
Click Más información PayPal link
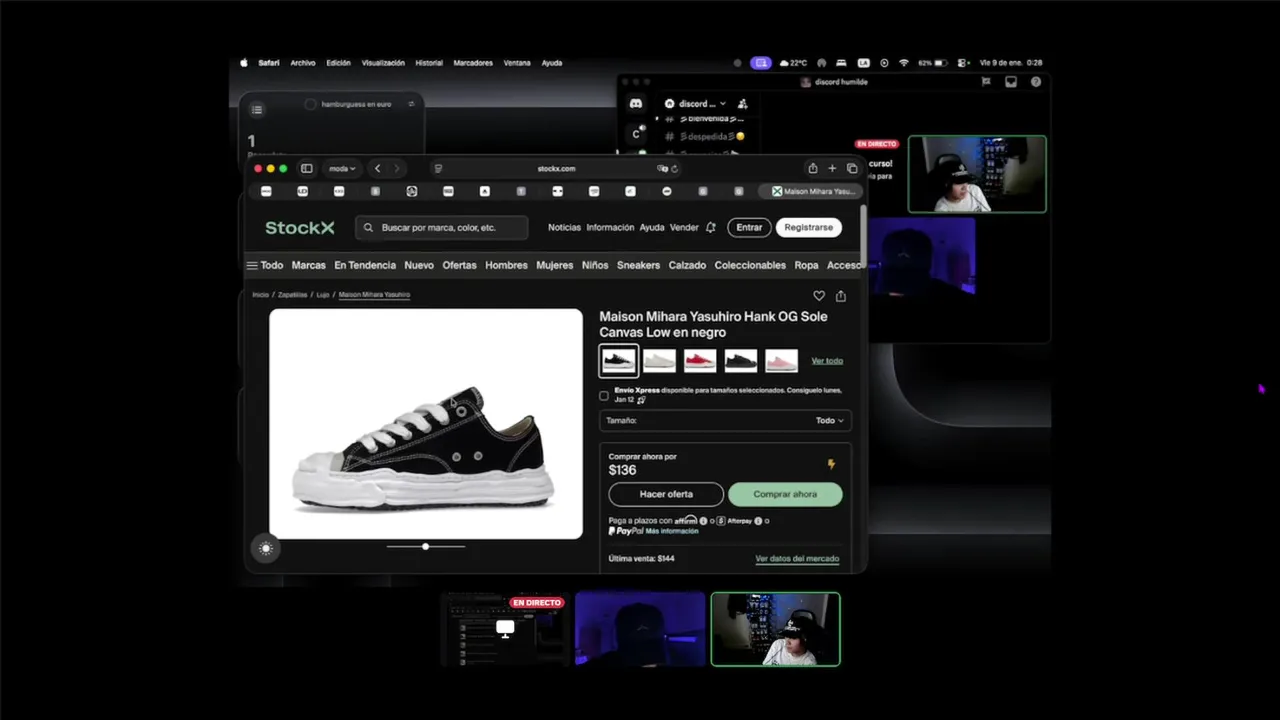pos(672,531)
